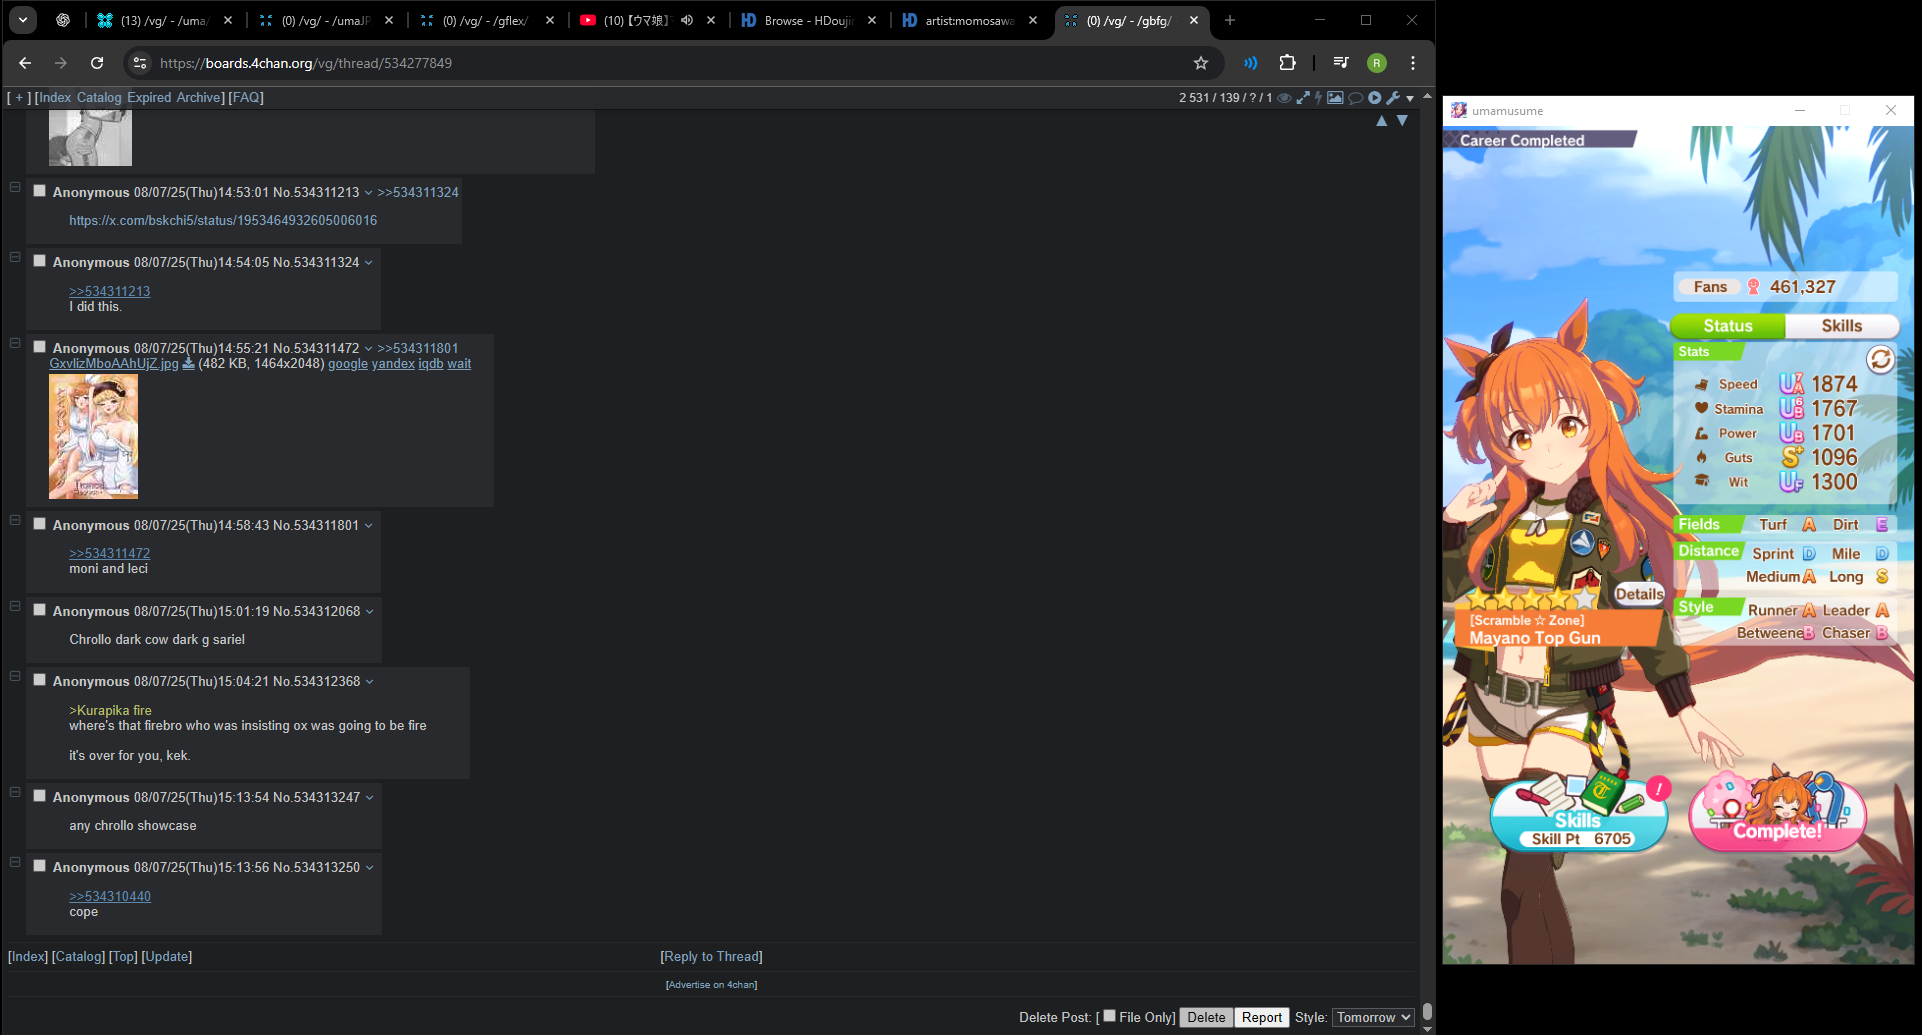1922x1035 pixels.
Task: Open the image gallery icon in header
Action: click(1335, 98)
